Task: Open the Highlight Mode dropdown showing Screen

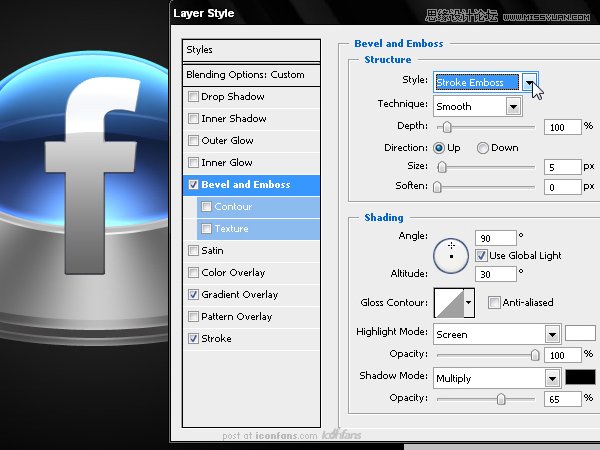Action: tap(497, 334)
